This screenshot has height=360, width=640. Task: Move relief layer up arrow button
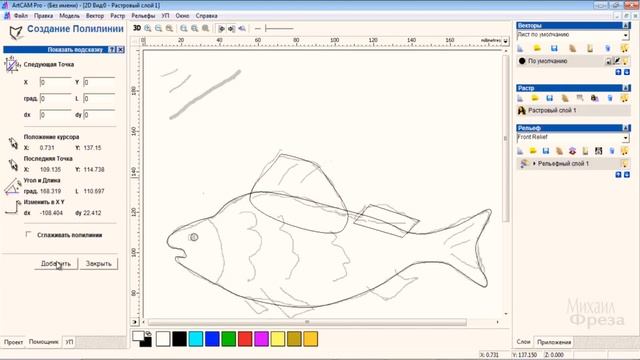618,174
